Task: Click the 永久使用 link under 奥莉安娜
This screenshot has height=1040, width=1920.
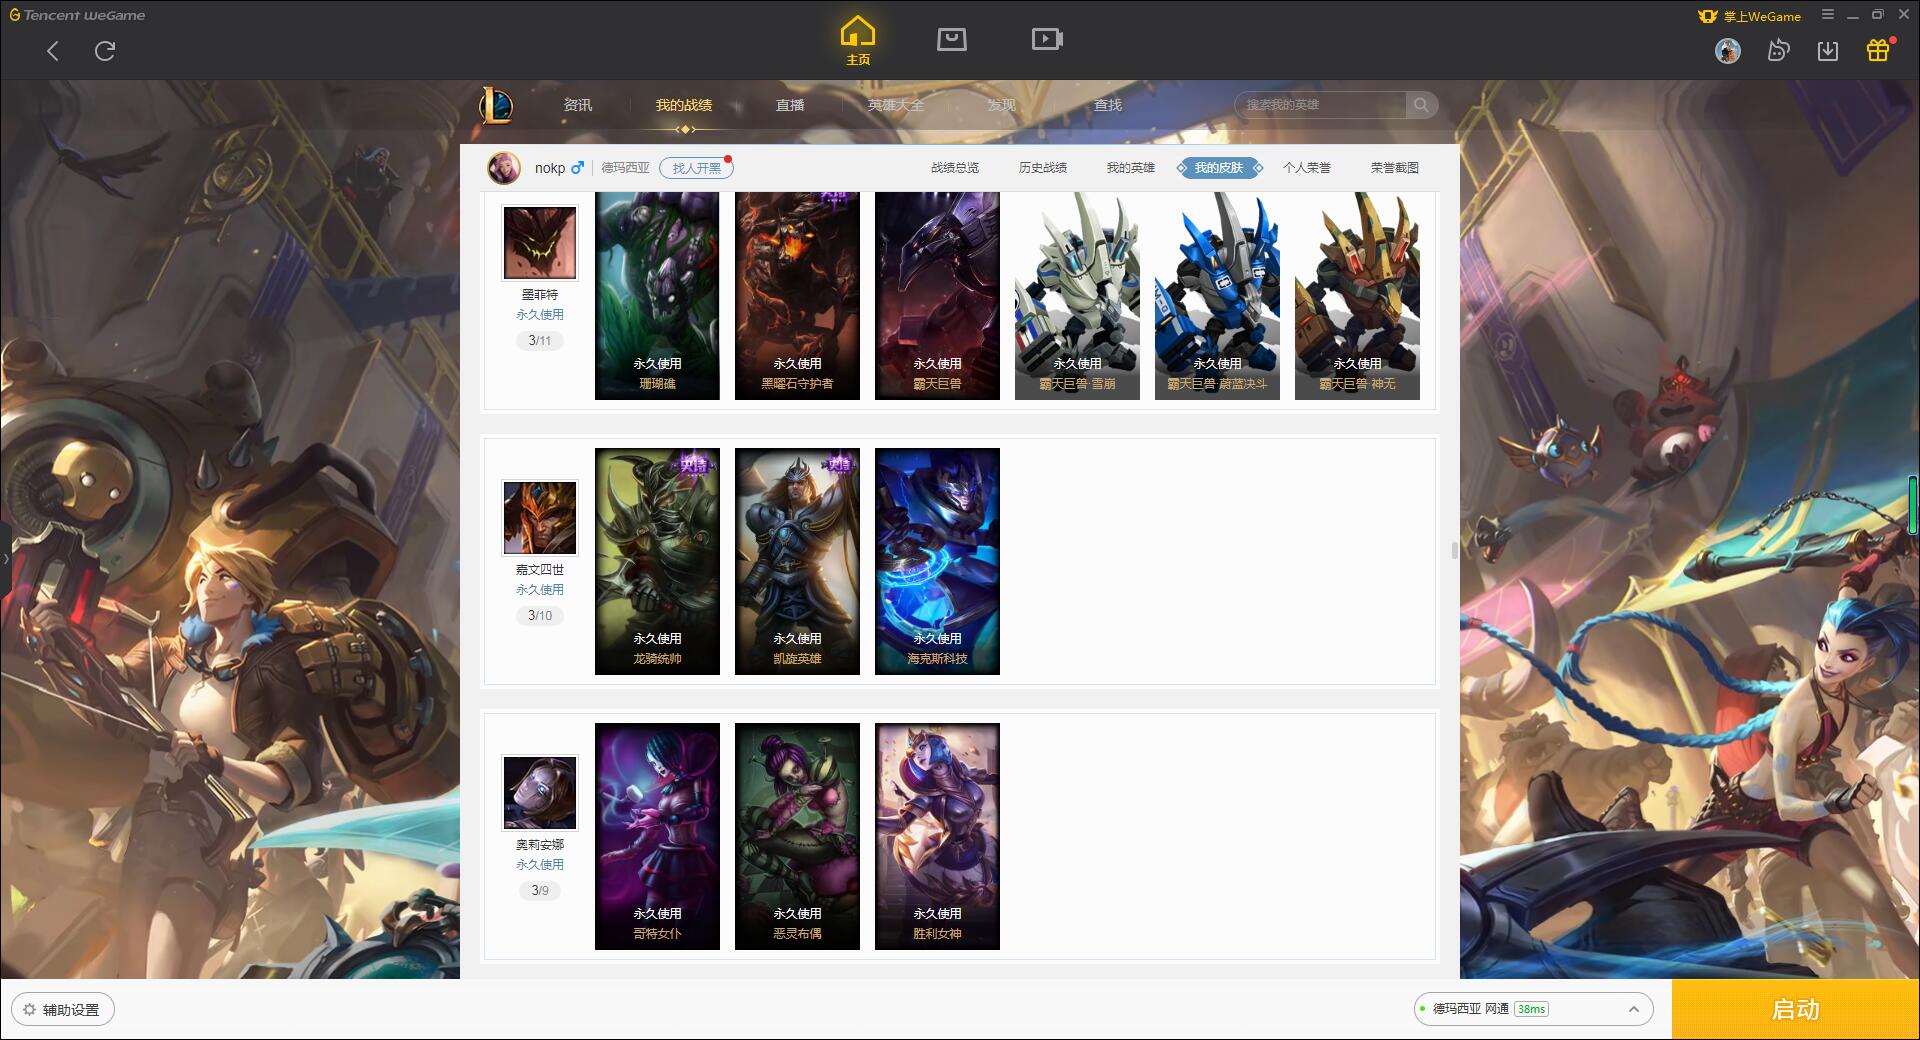Action: tap(540, 865)
